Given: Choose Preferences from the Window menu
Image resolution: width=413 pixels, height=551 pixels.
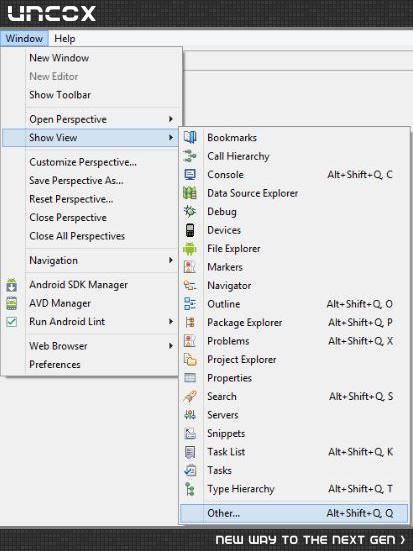Looking at the screenshot, I should (54, 364).
